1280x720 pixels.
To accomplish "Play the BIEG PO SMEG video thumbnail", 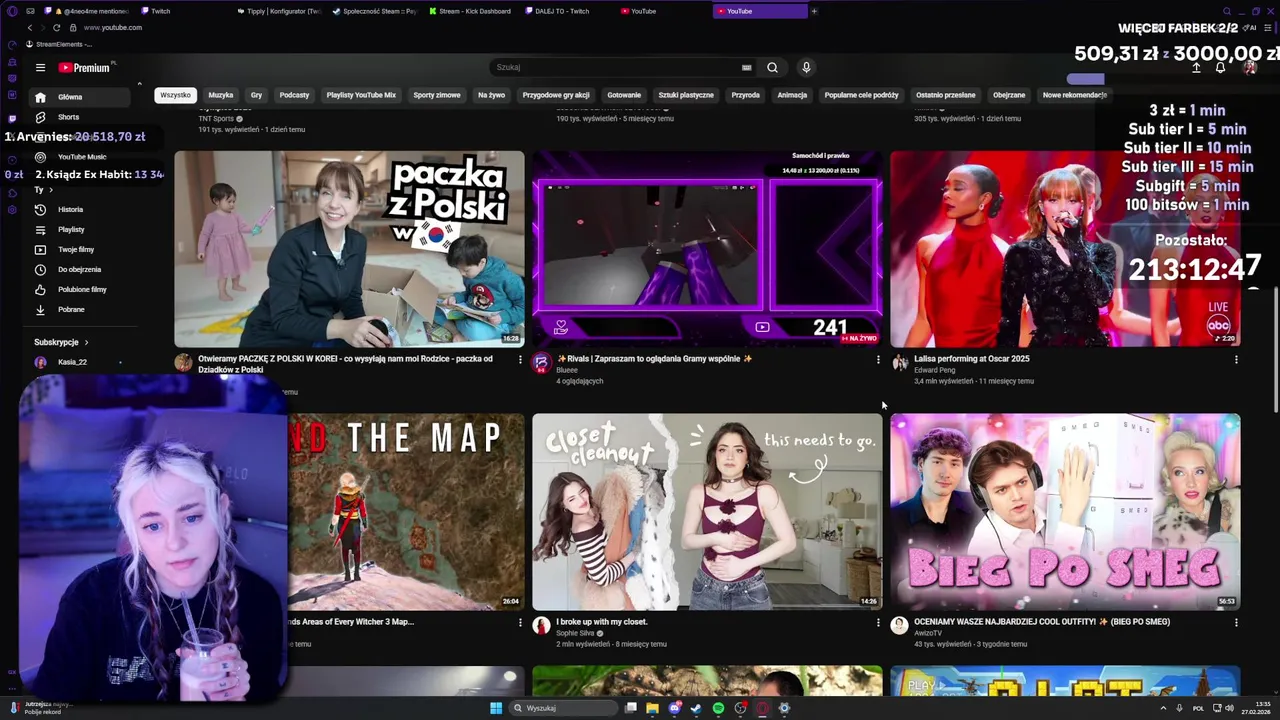I will [x=1065, y=512].
